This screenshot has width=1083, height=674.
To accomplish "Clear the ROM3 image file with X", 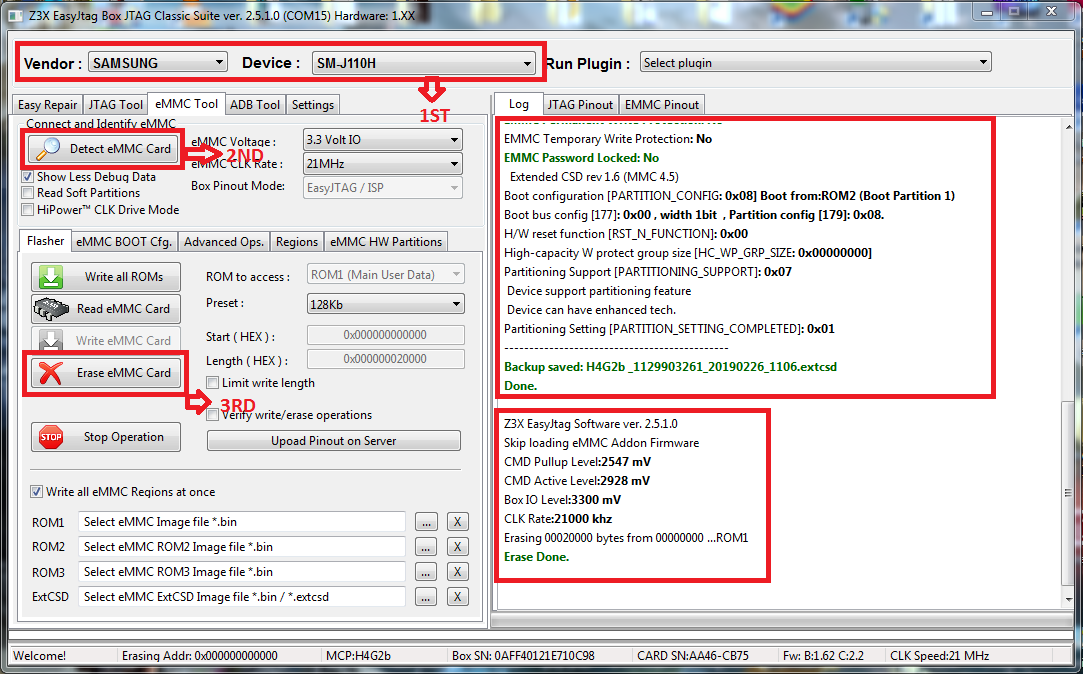I will pos(457,572).
